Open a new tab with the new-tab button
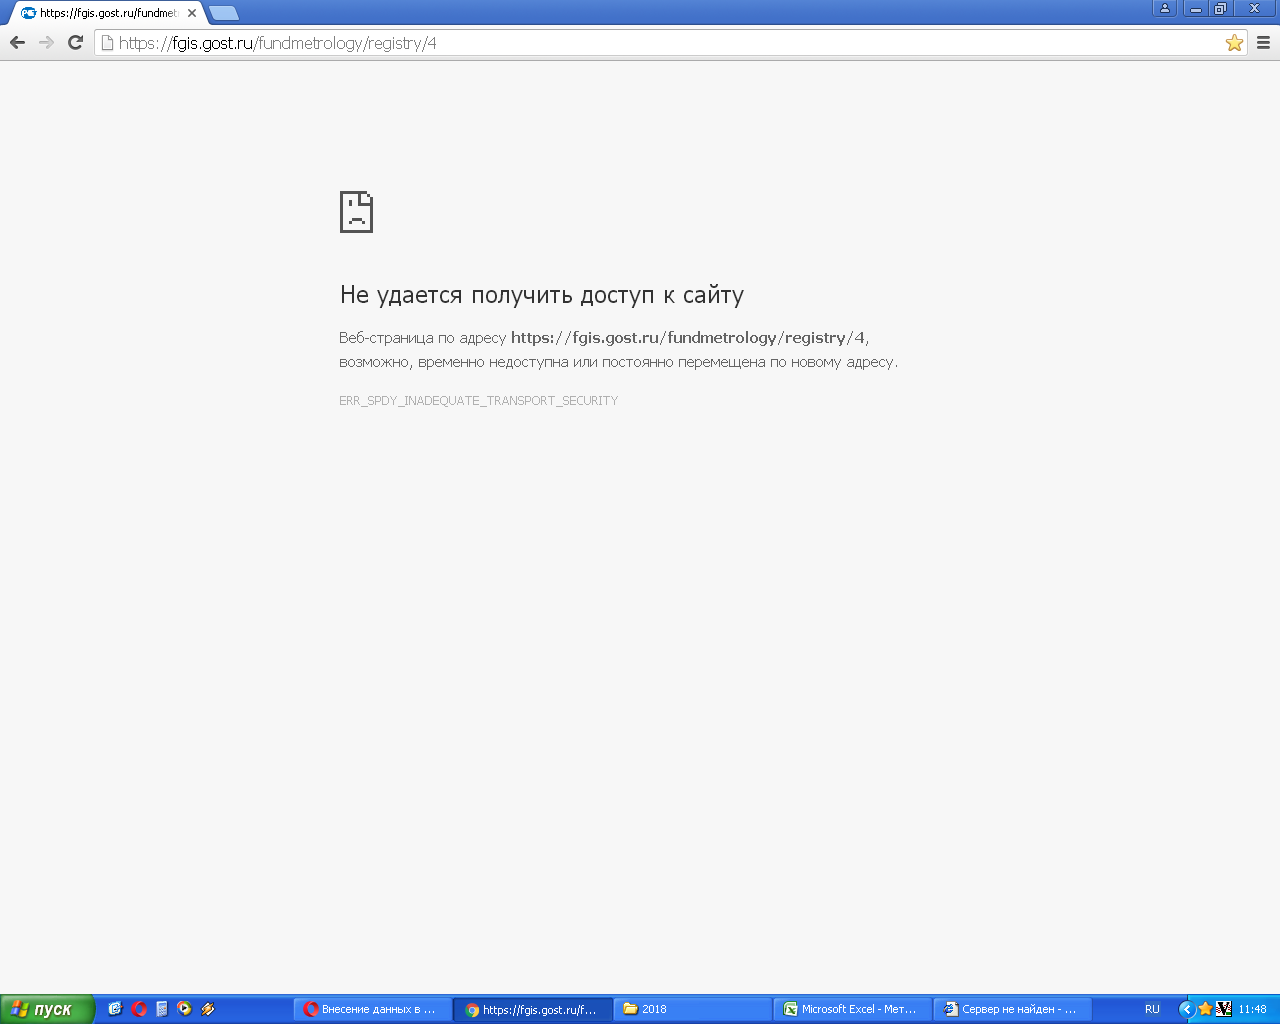Image resolution: width=1280 pixels, height=1024 pixels. [224, 13]
